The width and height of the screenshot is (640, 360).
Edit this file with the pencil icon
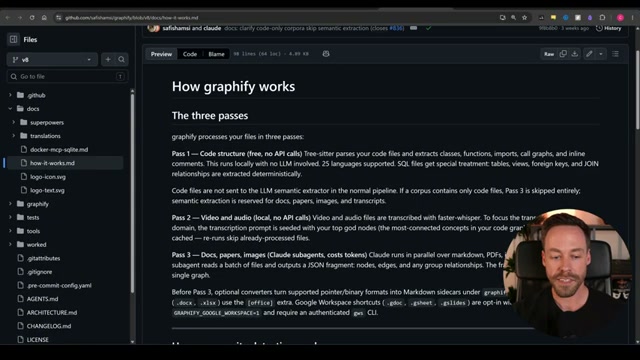click(589, 54)
